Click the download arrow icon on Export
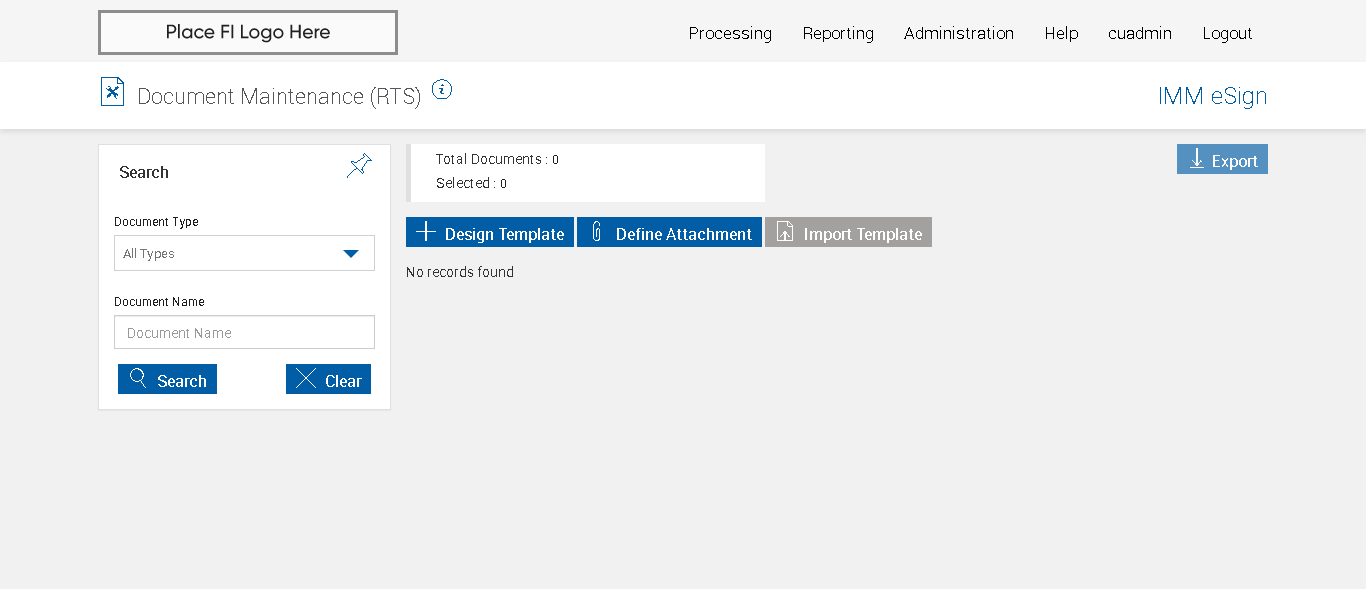 [1196, 159]
